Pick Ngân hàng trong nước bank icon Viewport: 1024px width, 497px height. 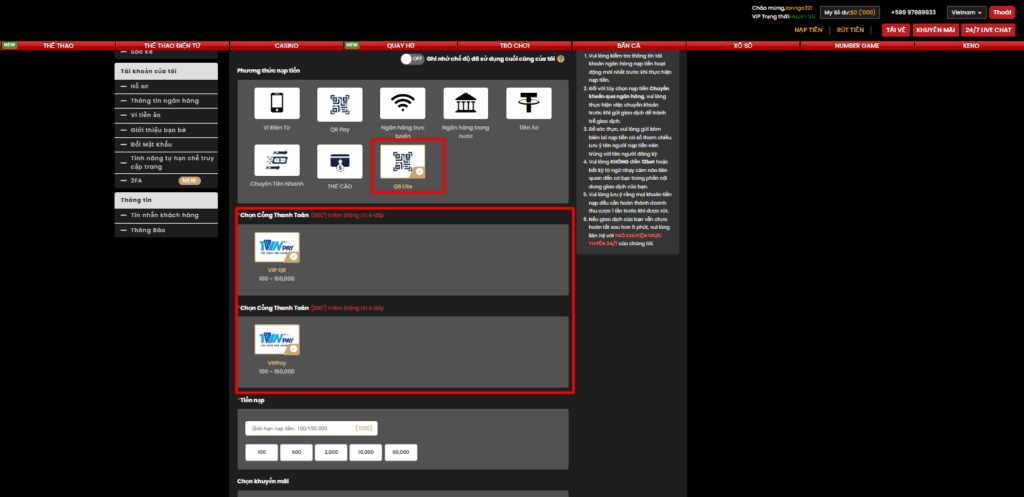[466, 103]
